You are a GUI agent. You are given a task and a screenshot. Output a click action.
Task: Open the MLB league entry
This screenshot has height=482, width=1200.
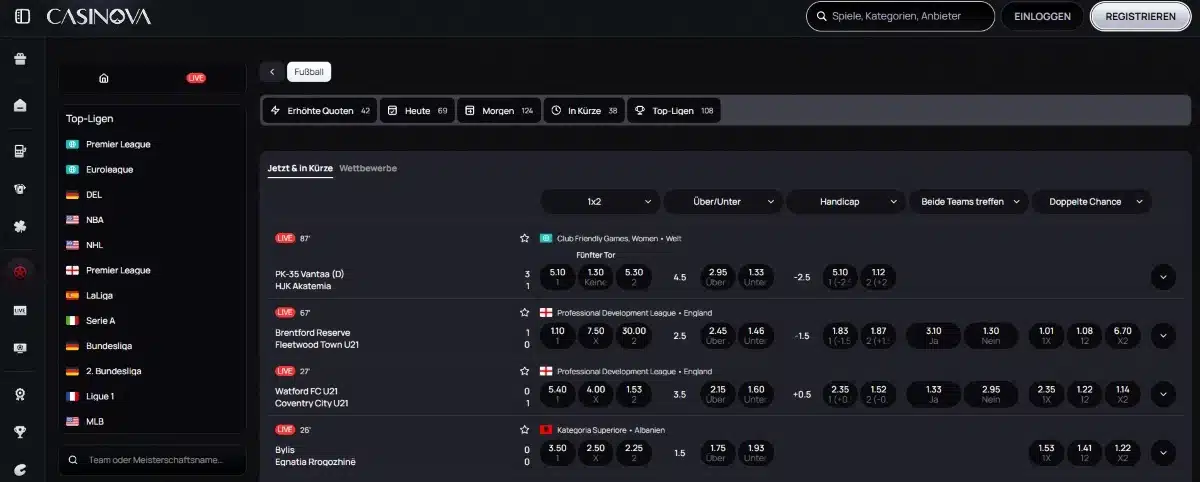coord(94,421)
